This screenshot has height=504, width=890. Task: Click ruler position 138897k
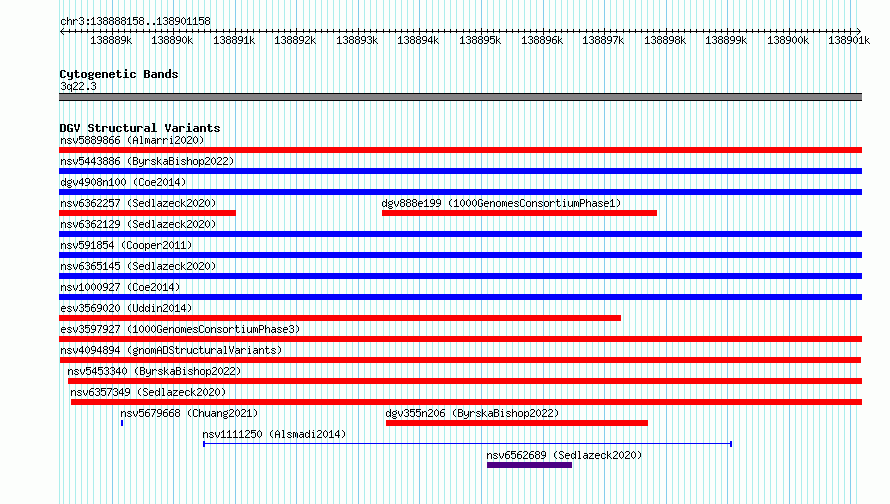[x=603, y=41]
